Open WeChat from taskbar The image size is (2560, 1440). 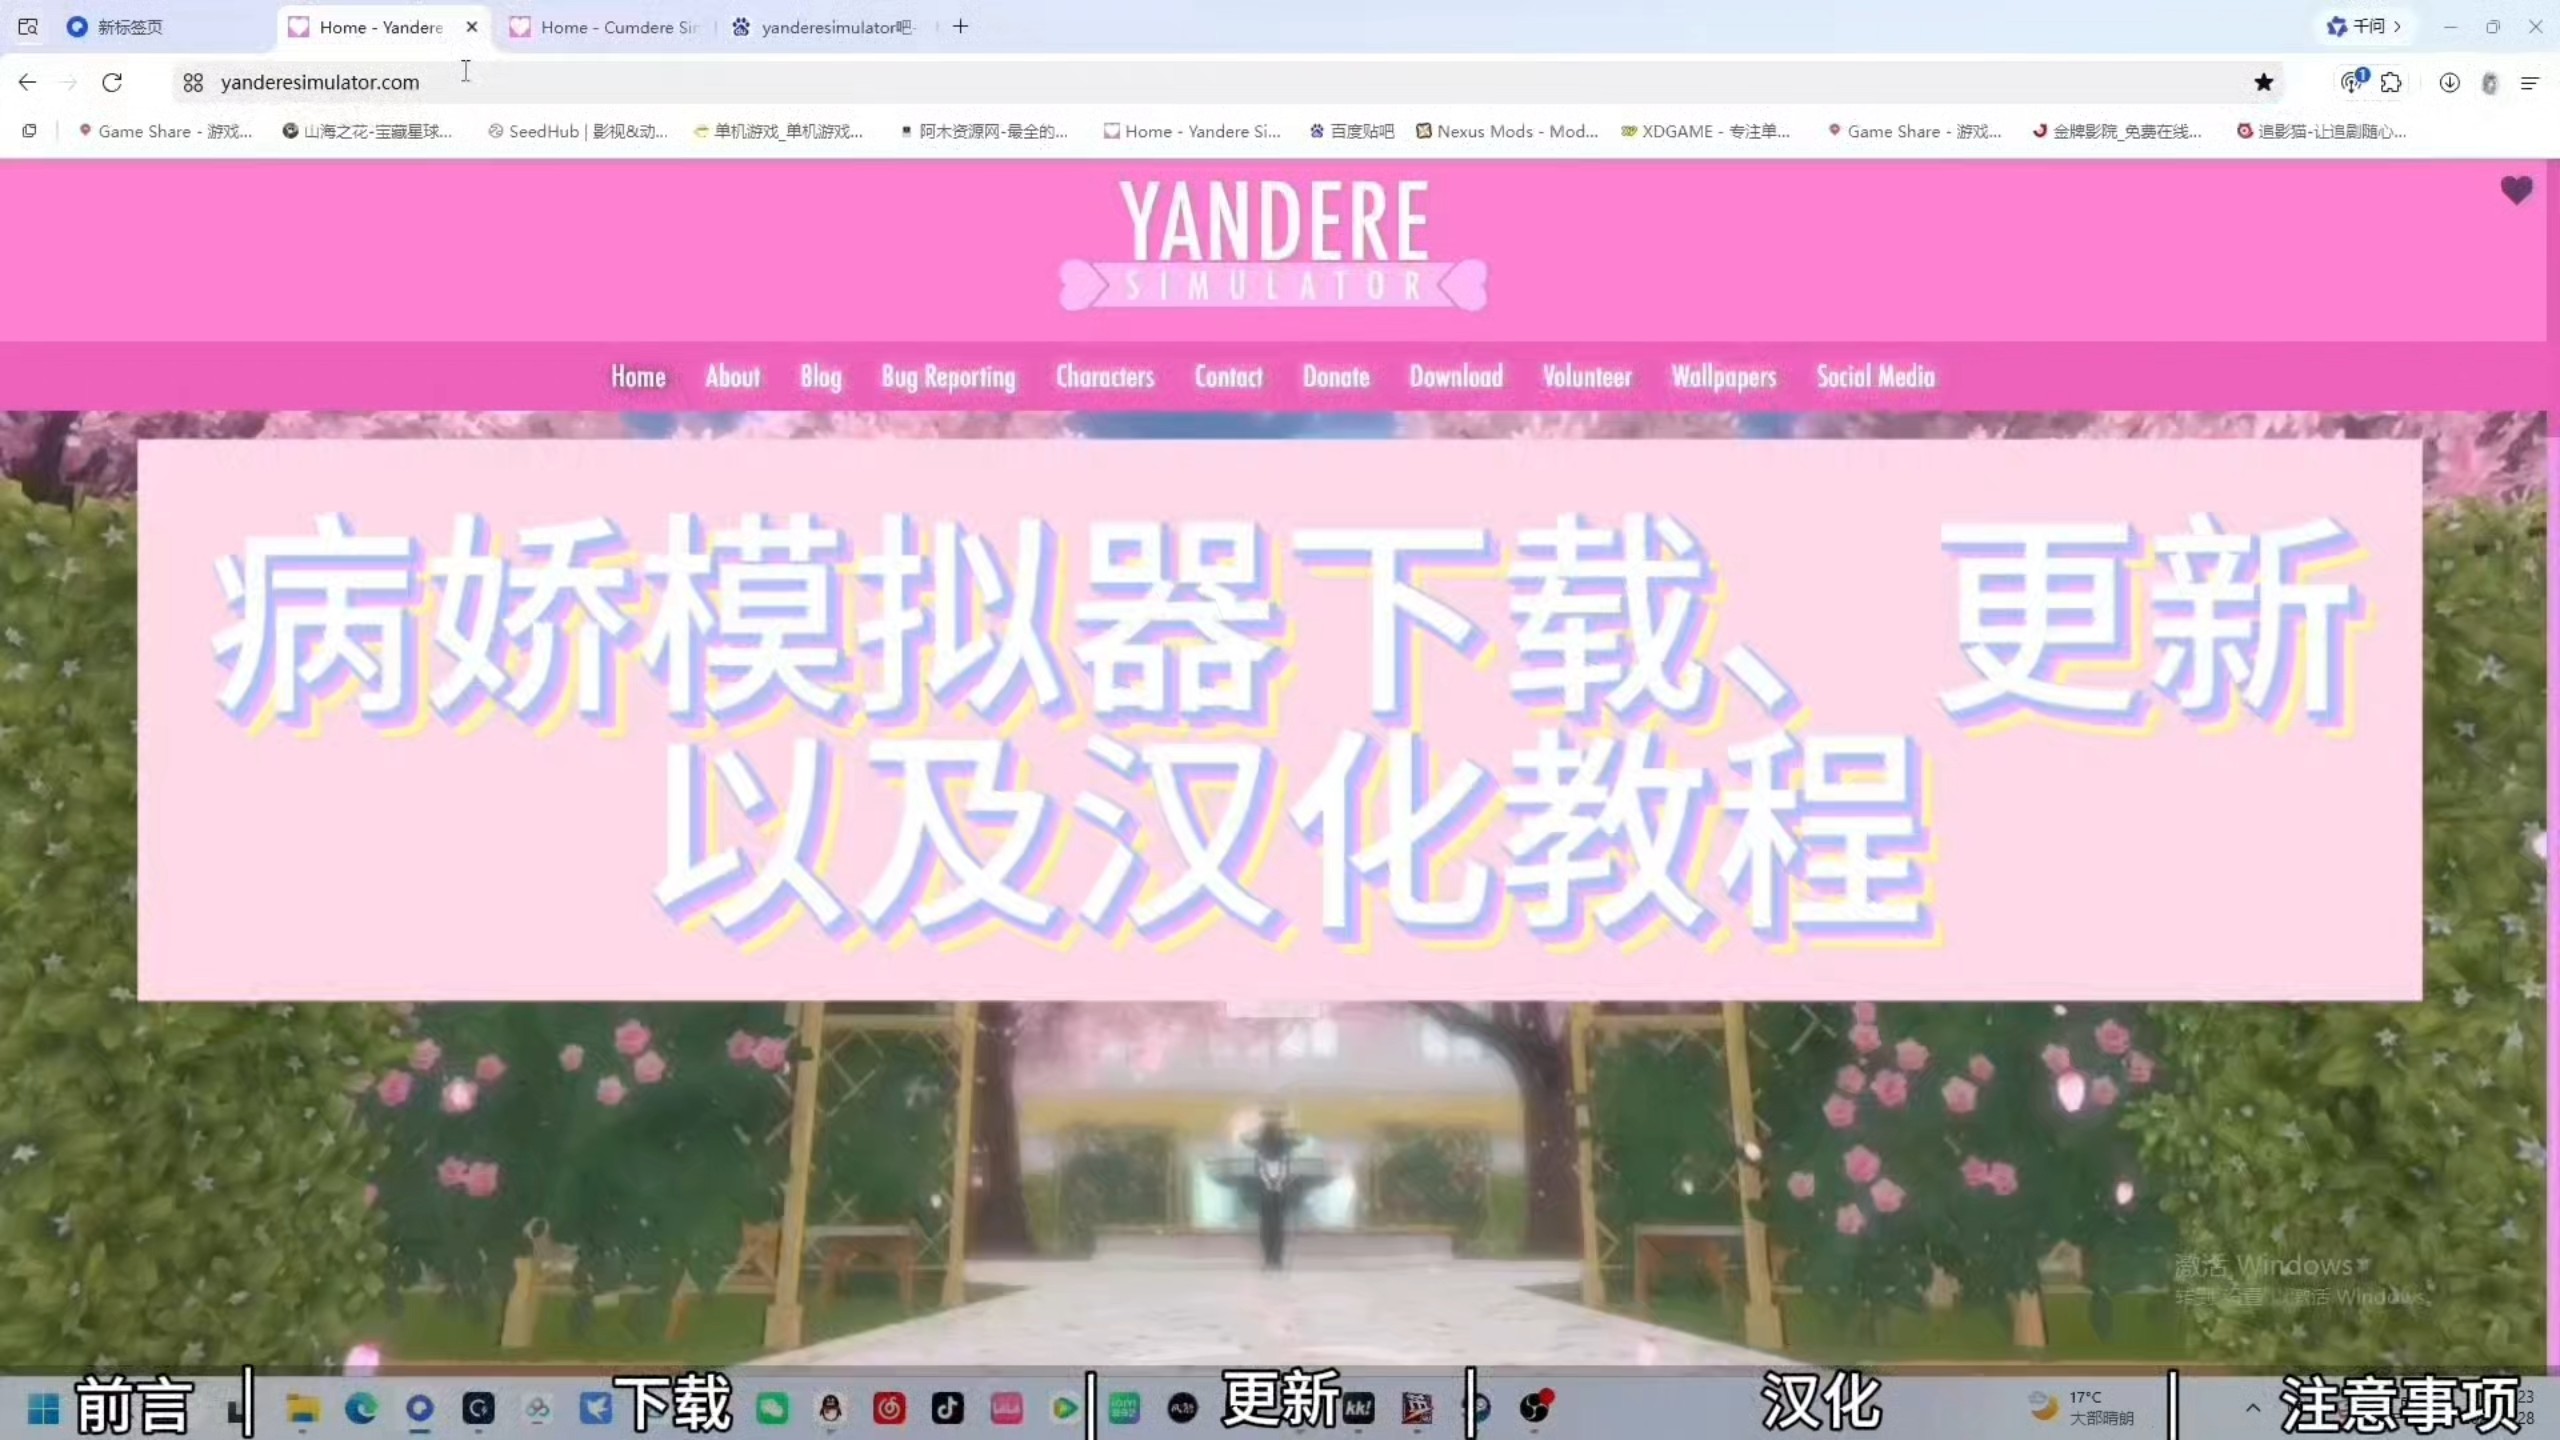tap(772, 1409)
